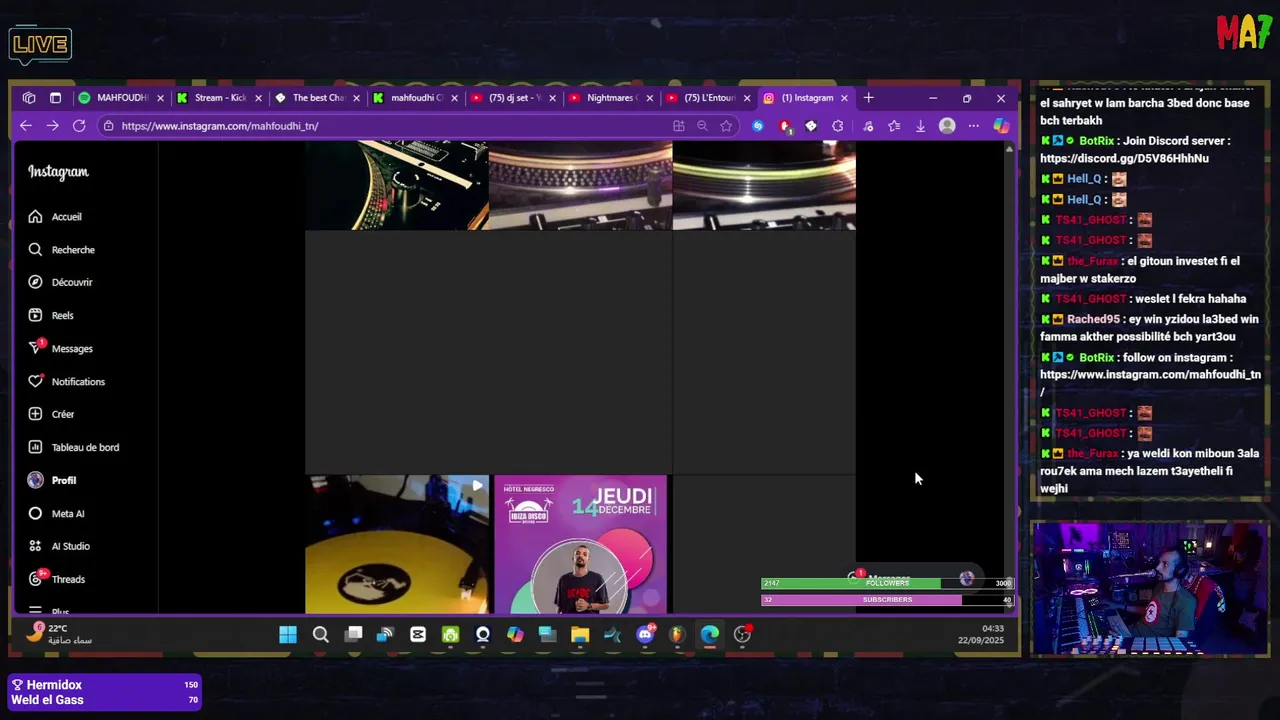Open JEUDI 14 Décembre post thumbnail
This screenshot has height=720, width=1280.
coord(580,544)
